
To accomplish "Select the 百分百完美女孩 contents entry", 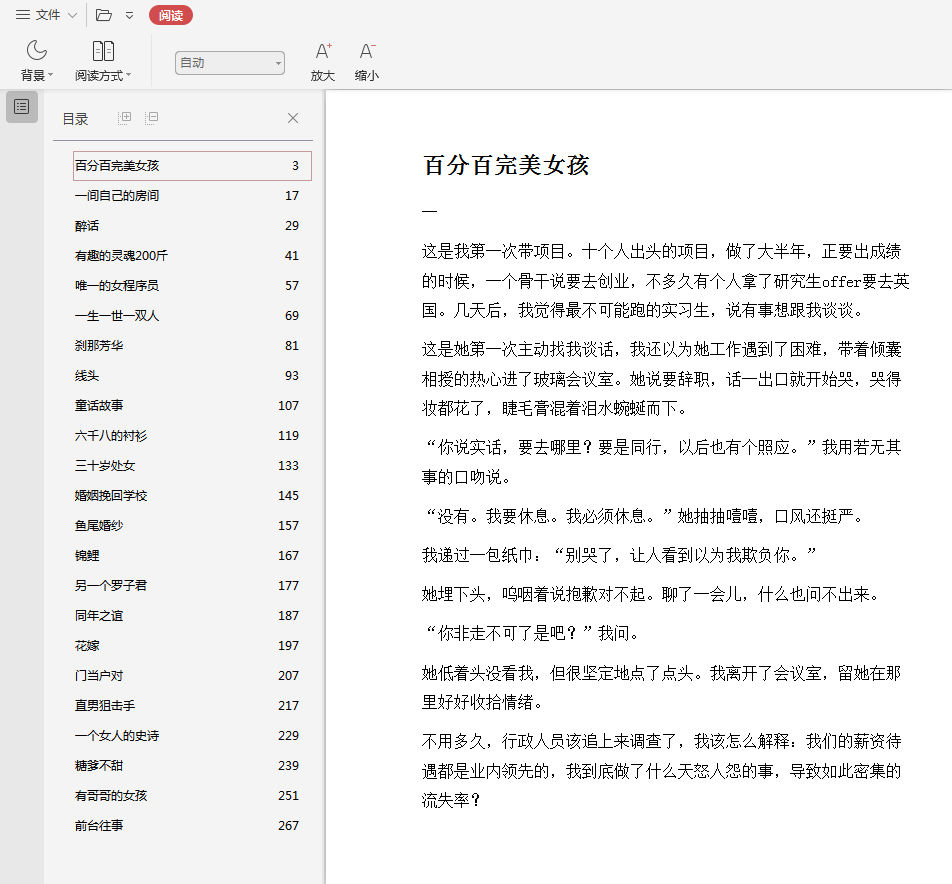I will pos(117,166).
